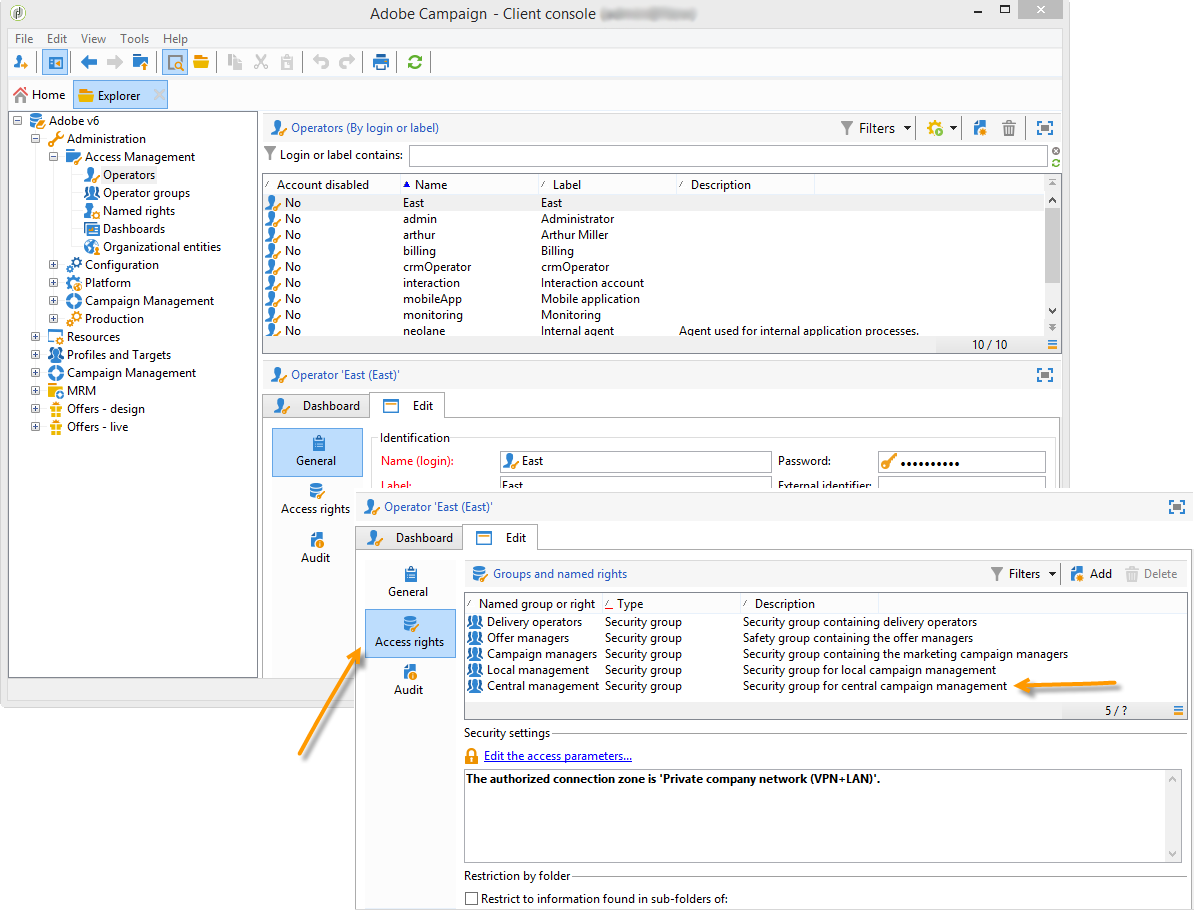Expand the Resources tree node

35,337
